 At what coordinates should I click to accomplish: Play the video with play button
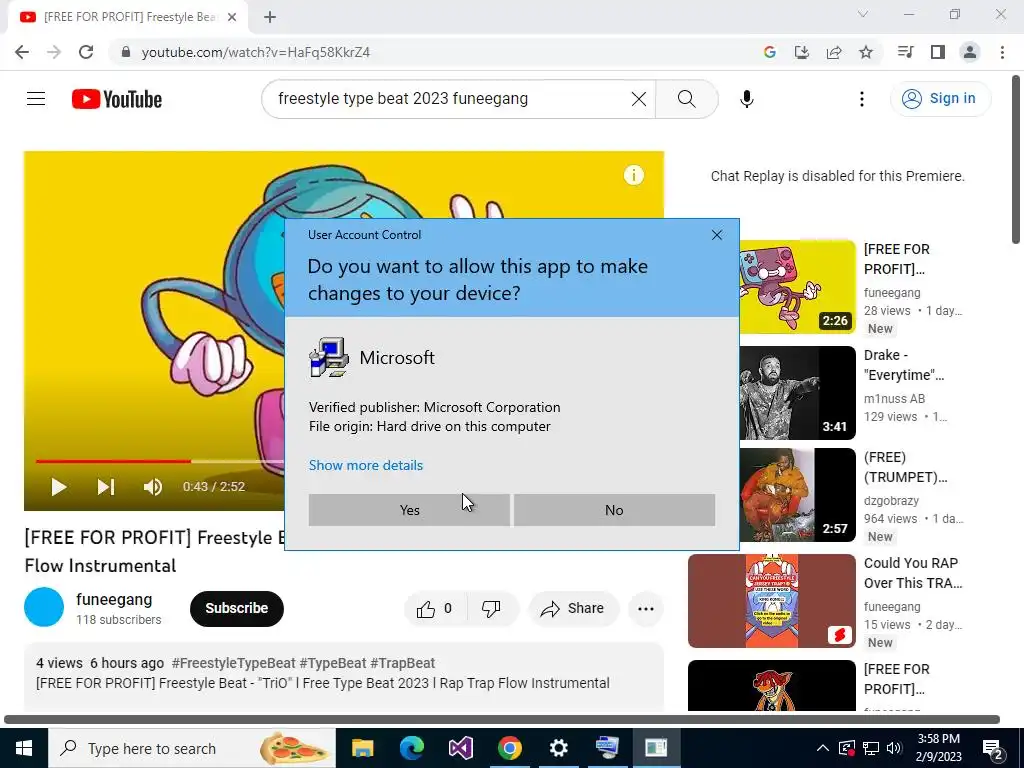click(58, 487)
